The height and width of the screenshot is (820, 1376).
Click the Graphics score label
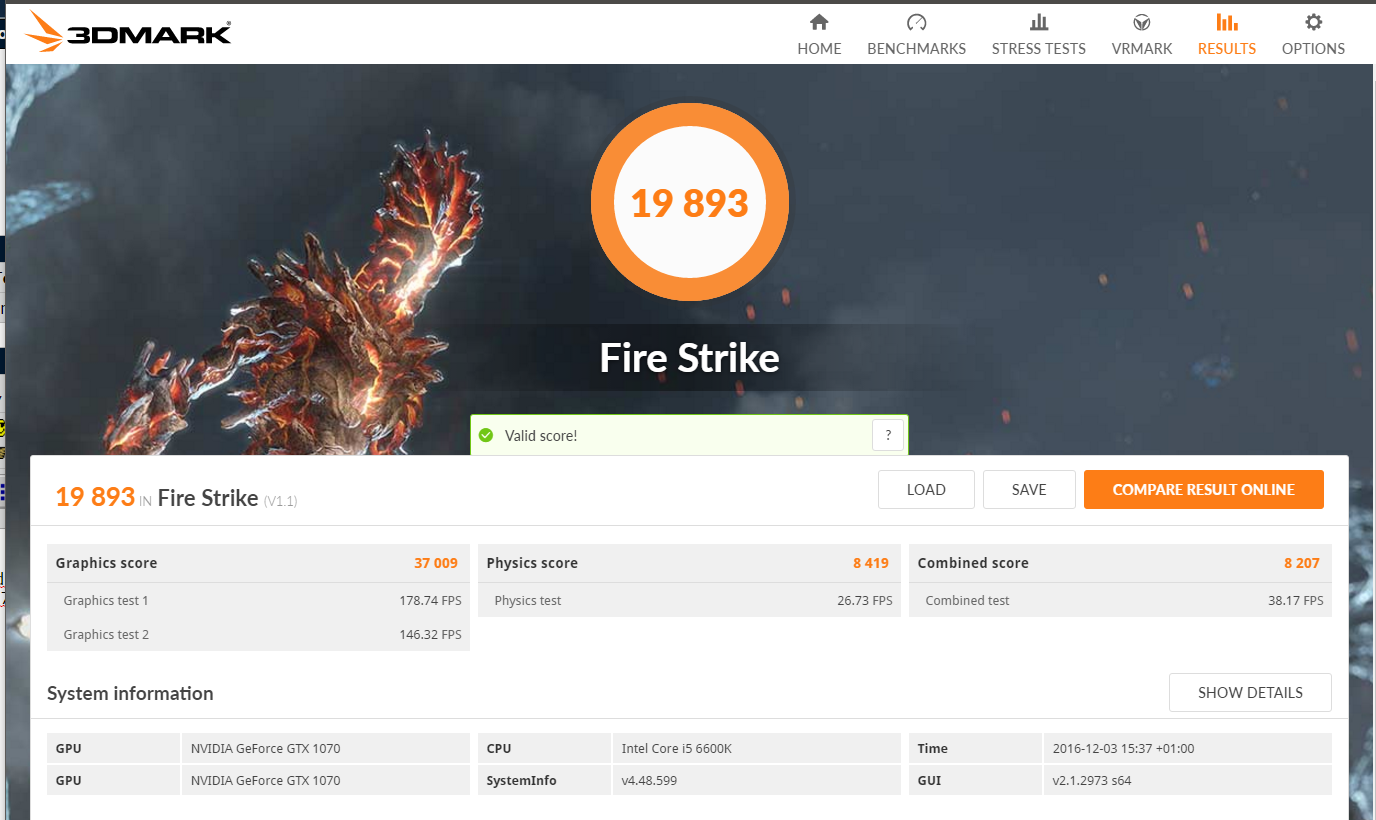[106, 563]
